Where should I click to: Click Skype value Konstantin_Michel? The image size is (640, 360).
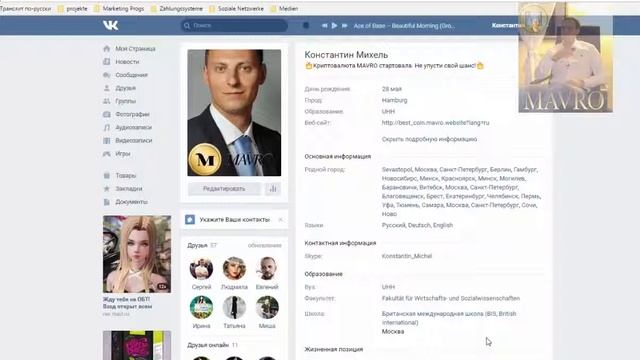coord(407,256)
